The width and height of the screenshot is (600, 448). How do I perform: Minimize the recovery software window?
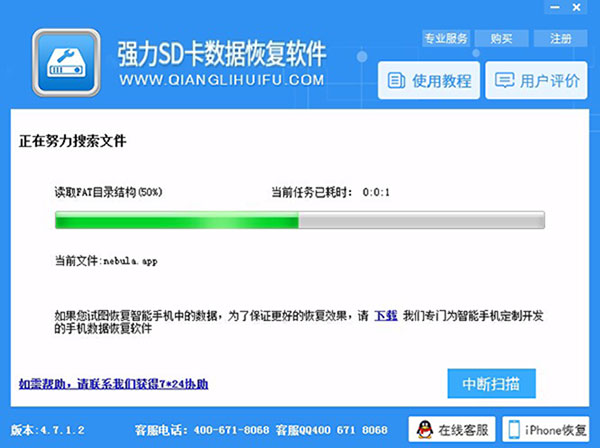pos(555,7)
